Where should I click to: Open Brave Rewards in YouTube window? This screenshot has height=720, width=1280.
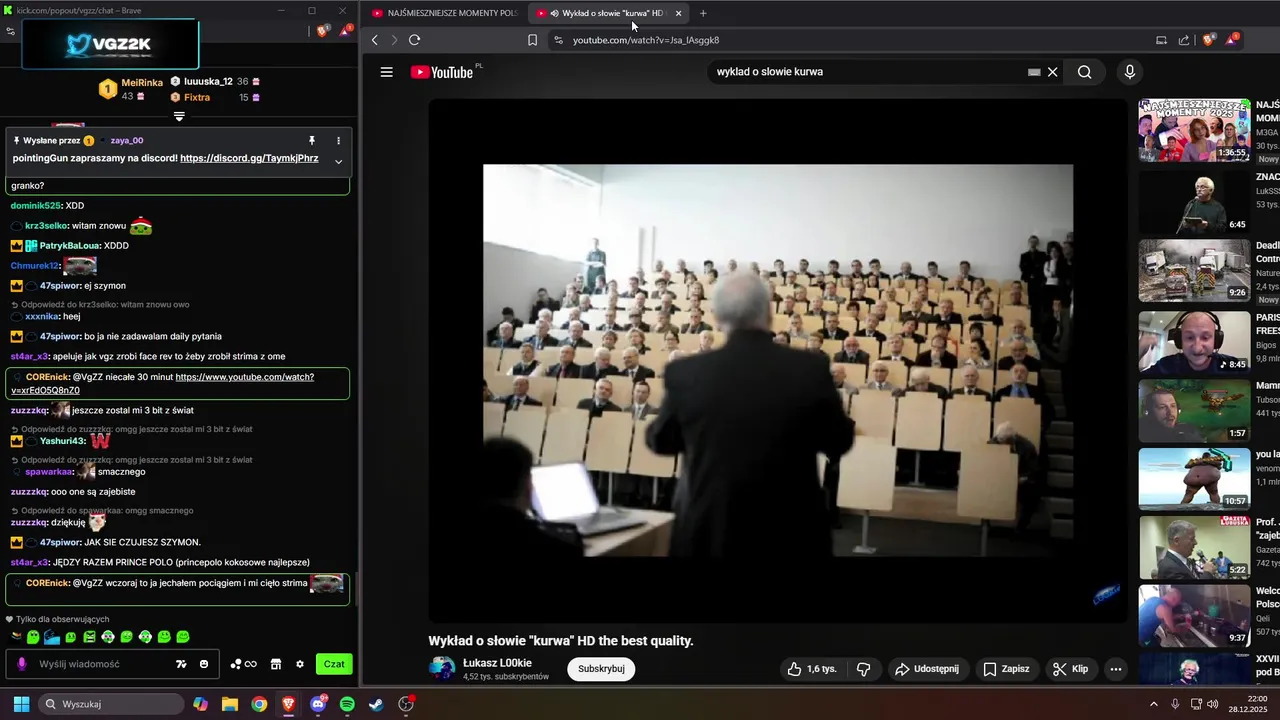(x=1231, y=40)
